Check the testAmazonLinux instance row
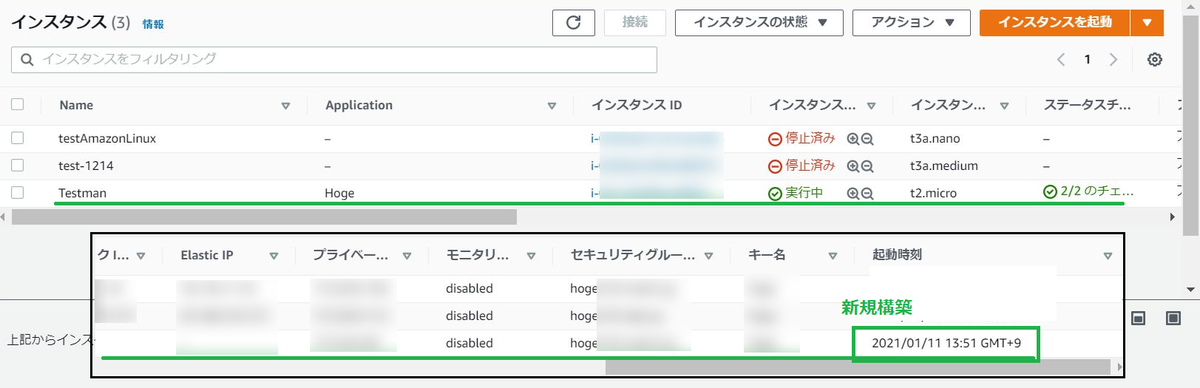1200x388 pixels. (17, 139)
